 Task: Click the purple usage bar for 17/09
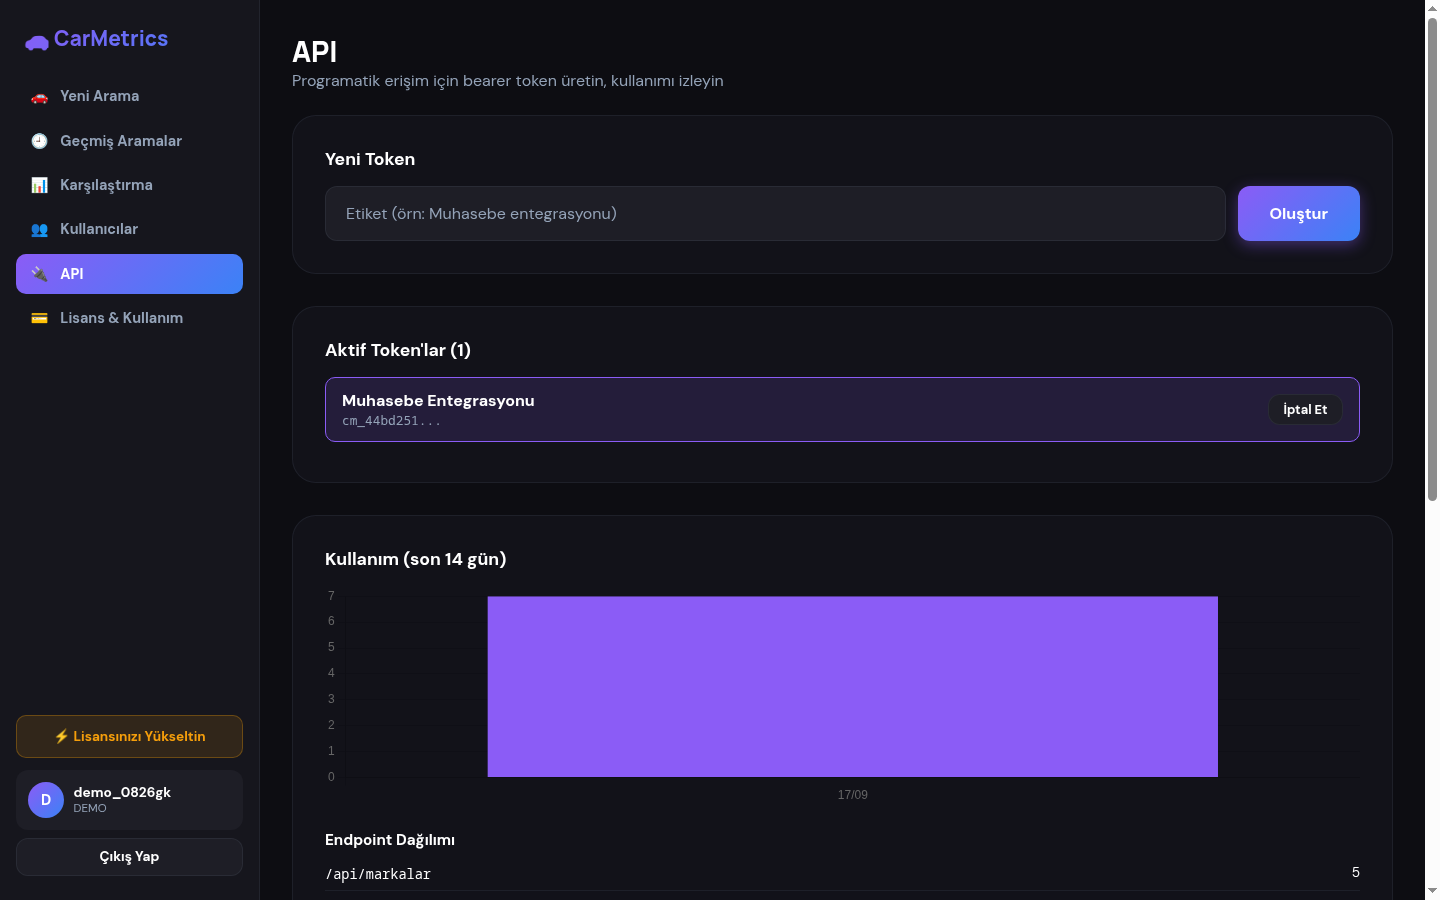point(852,686)
